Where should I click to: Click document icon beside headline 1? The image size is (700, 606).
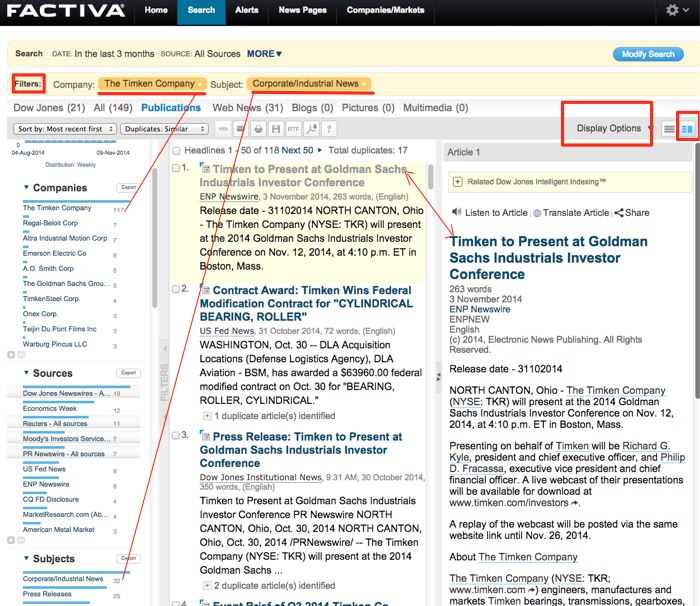205,168
